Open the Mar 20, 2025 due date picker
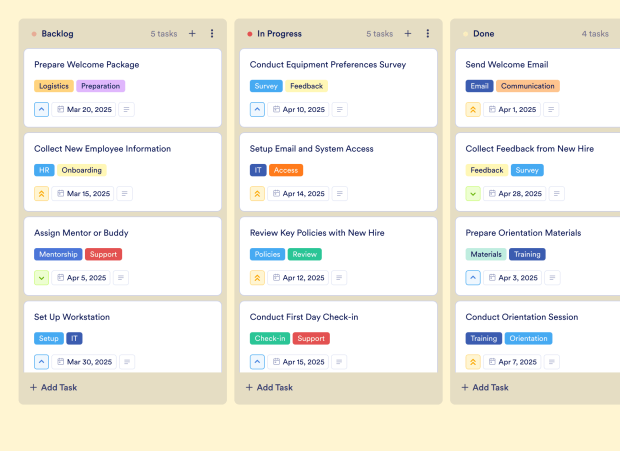 point(84,109)
